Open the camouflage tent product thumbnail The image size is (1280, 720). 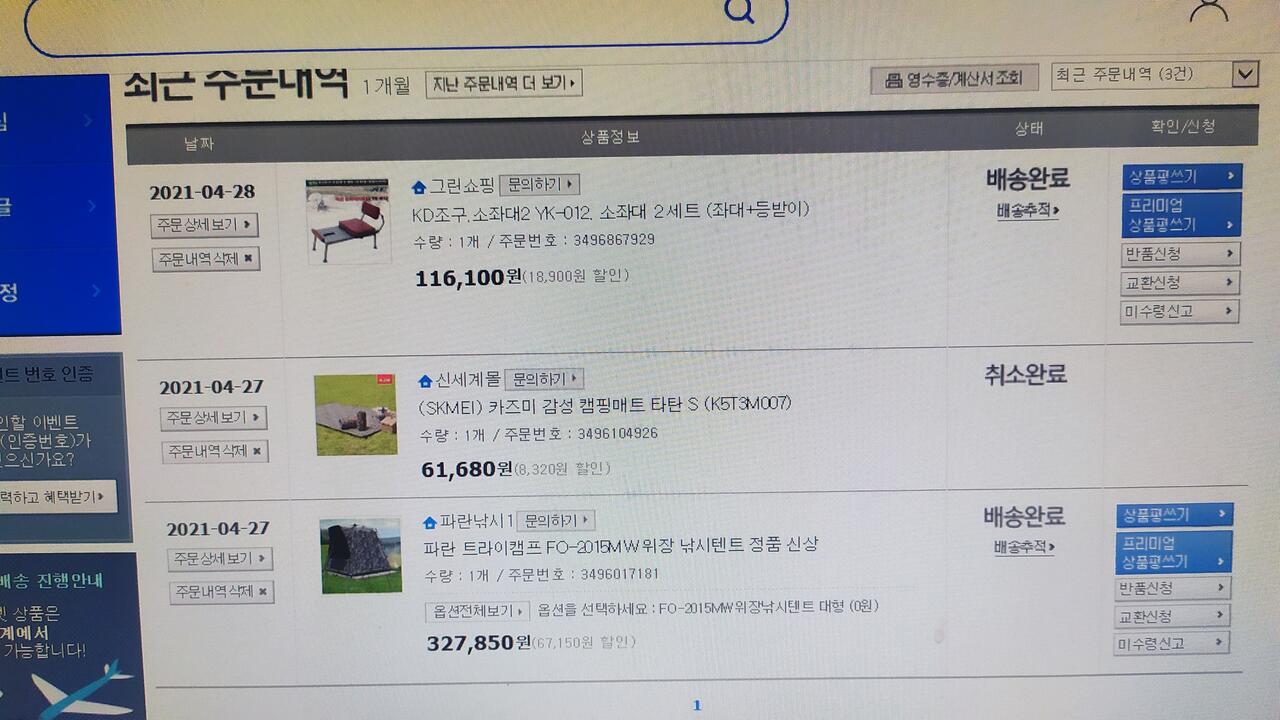coord(360,555)
